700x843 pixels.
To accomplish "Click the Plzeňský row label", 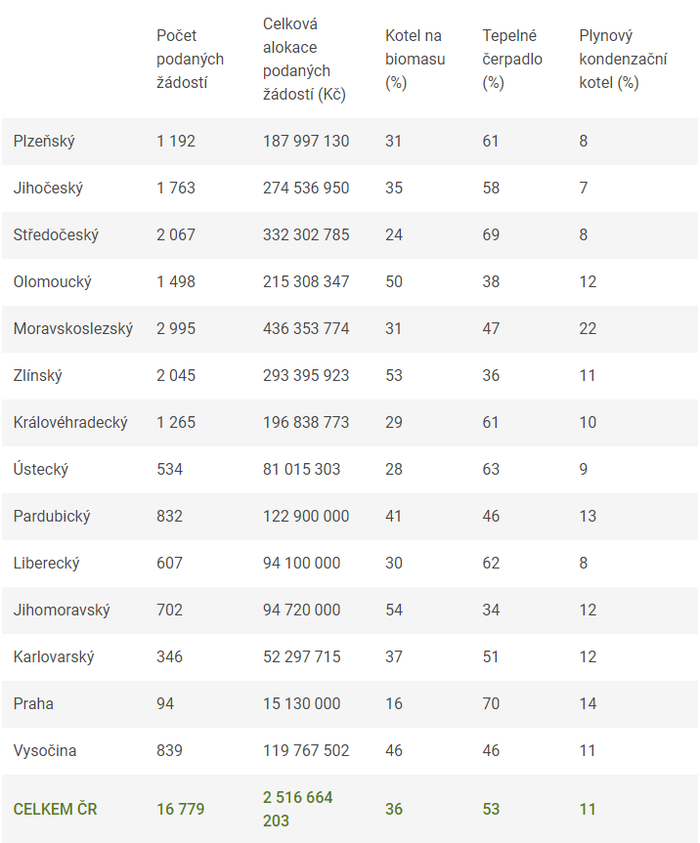I will point(44,141).
